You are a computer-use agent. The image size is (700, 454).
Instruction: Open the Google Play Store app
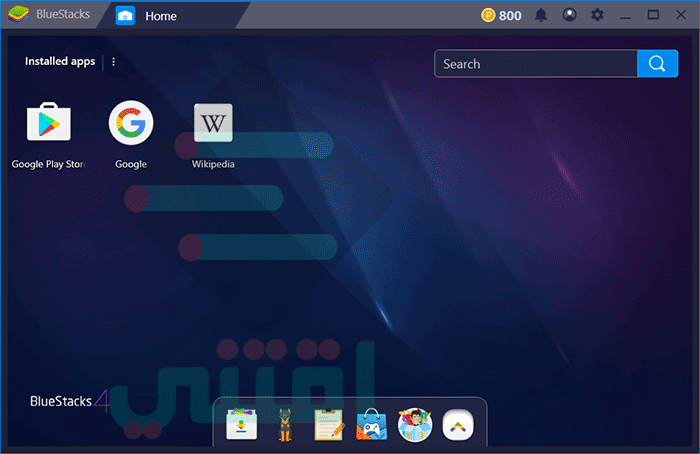point(49,122)
